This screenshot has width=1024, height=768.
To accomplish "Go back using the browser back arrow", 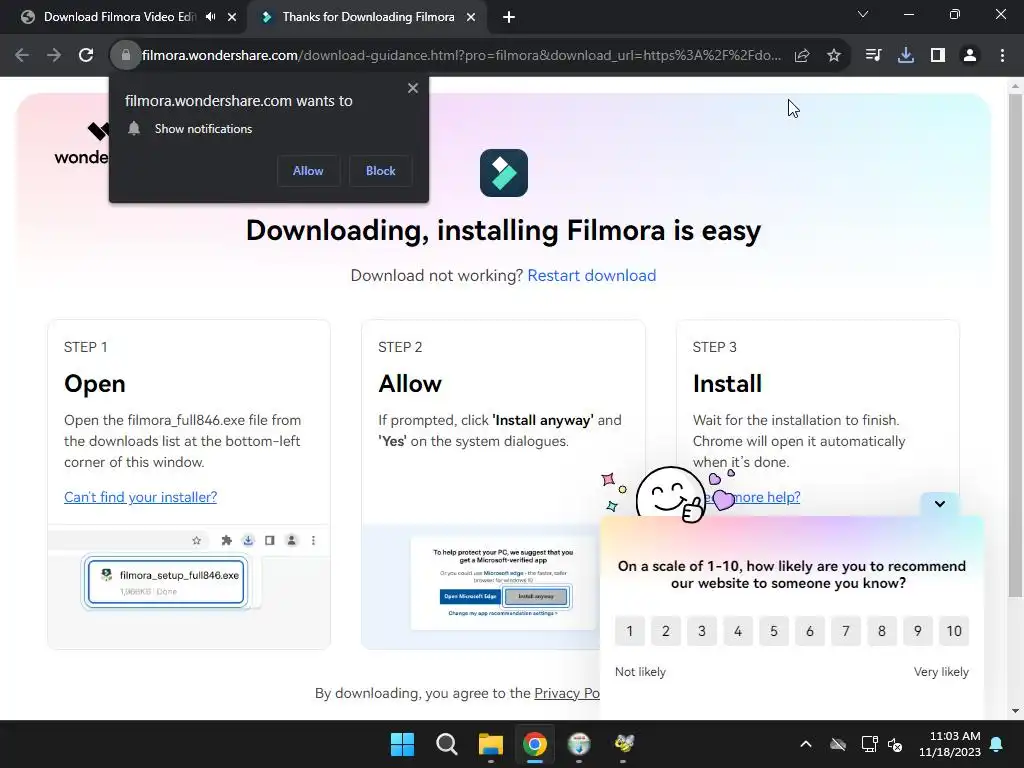I will (x=22, y=56).
